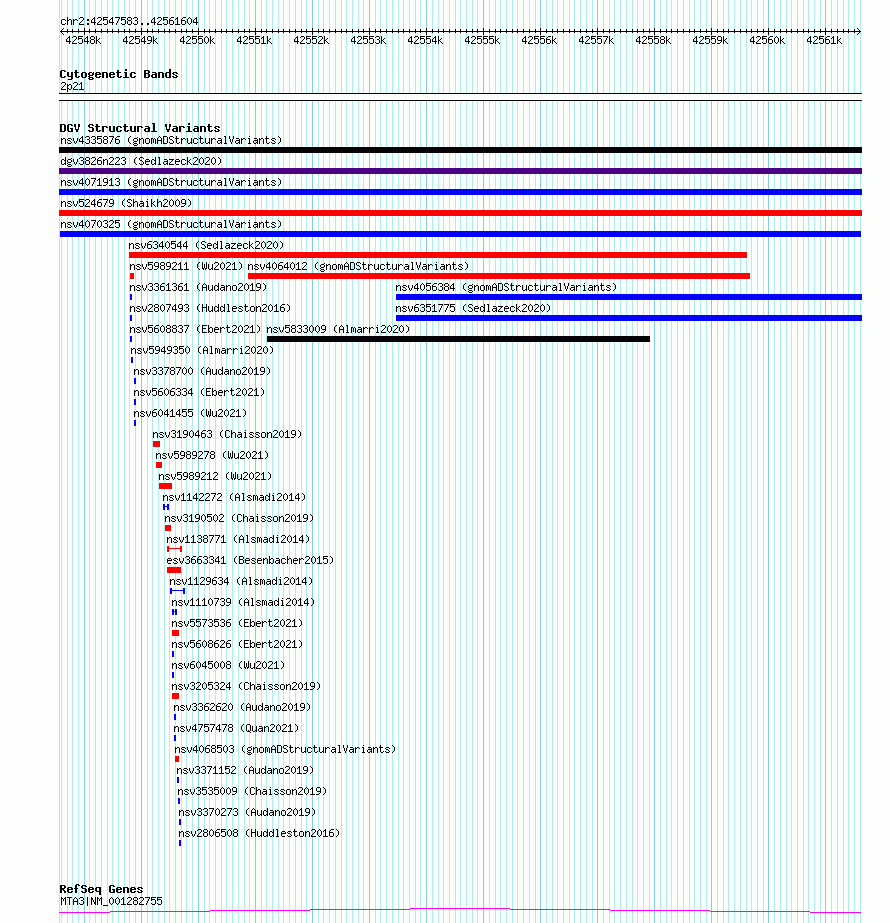The height and width of the screenshot is (923, 890).
Task: Select the red block under nsv5989212
Action: tap(165, 486)
